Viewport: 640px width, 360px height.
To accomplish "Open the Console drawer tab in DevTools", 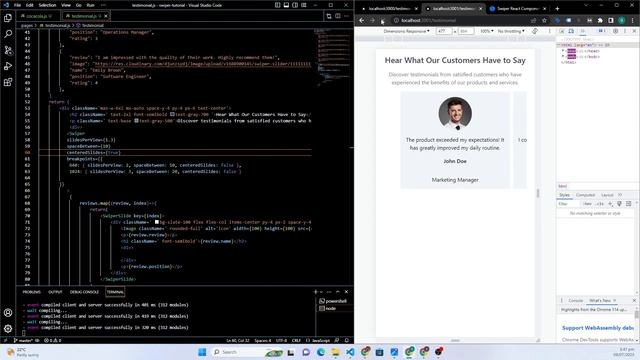I will (576, 300).
